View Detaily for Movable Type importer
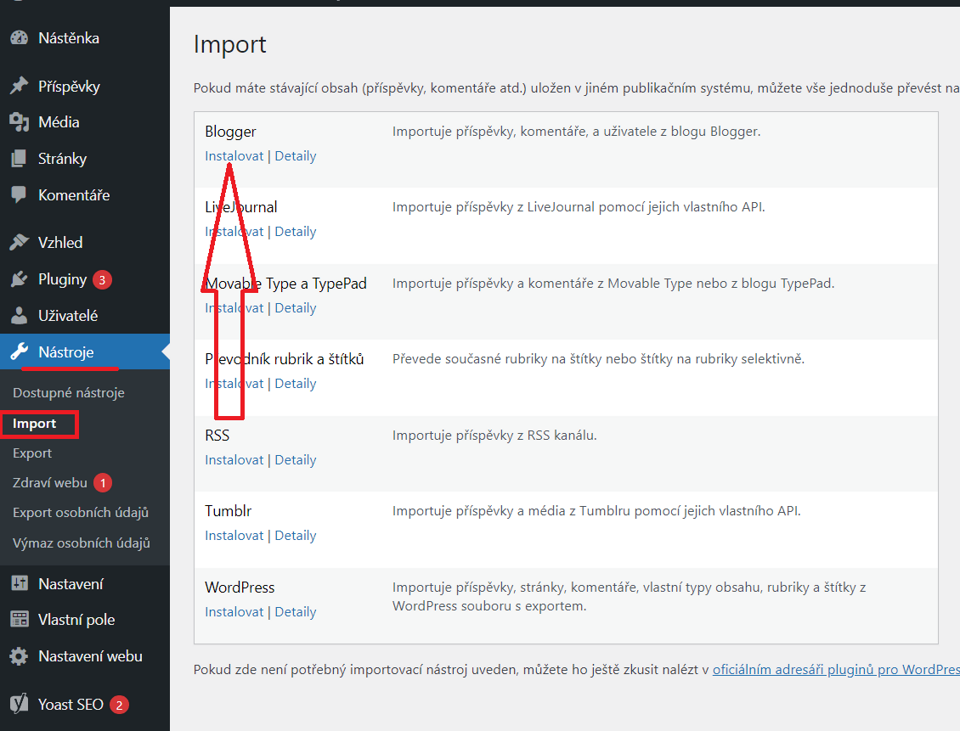Screen dimensions: 960x731 pyautogui.click(x=295, y=308)
